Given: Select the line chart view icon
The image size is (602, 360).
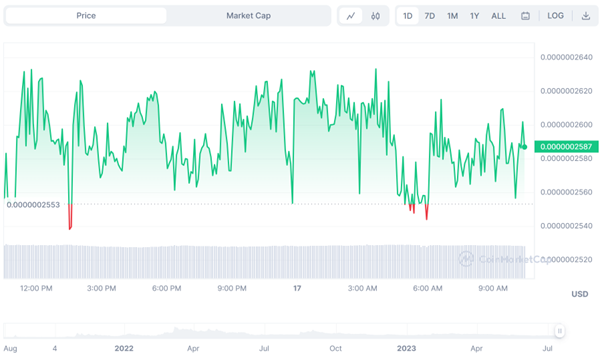Looking at the screenshot, I should [351, 16].
